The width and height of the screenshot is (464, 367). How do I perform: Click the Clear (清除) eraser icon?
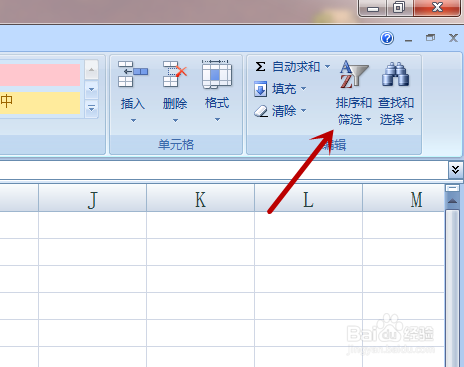(x=261, y=111)
